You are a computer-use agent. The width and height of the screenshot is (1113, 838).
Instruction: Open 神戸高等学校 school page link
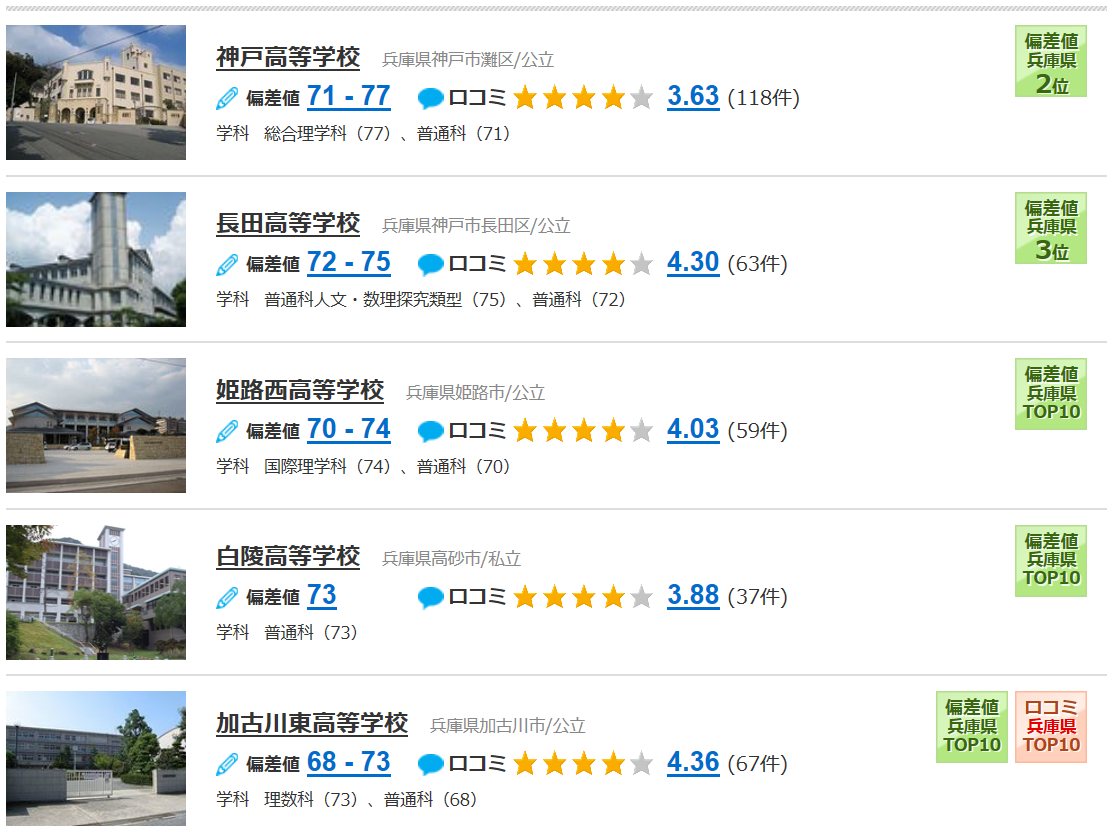pyautogui.click(x=288, y=57)
